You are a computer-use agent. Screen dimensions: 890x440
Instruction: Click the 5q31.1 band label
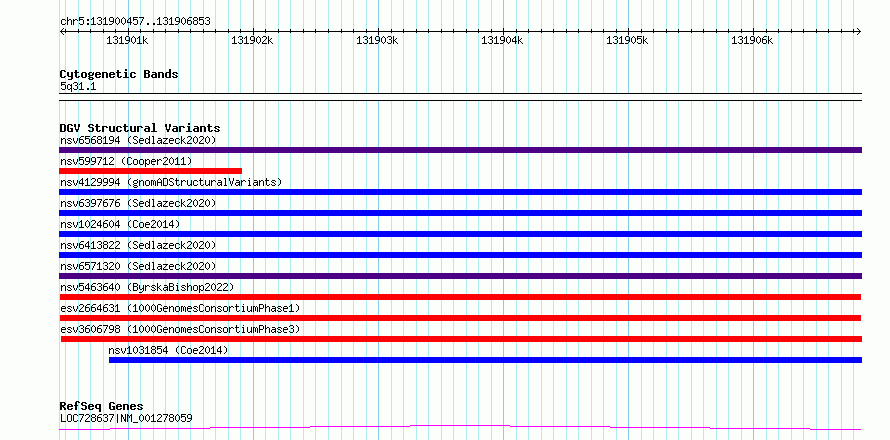pos(78,87)
